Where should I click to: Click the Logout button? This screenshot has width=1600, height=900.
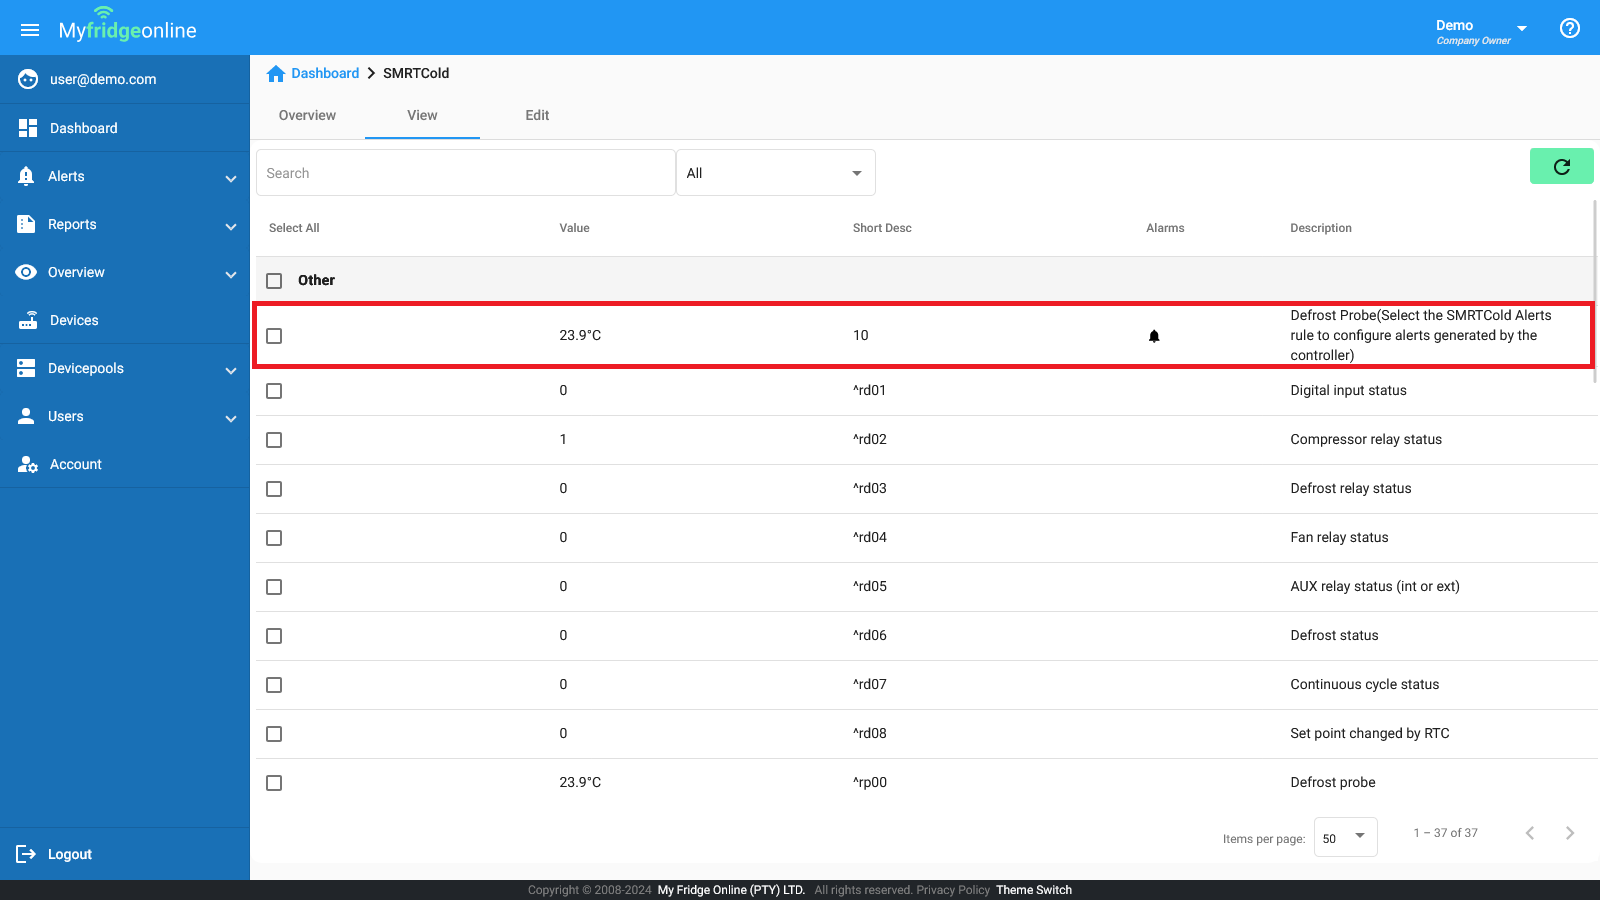point(125,854)
